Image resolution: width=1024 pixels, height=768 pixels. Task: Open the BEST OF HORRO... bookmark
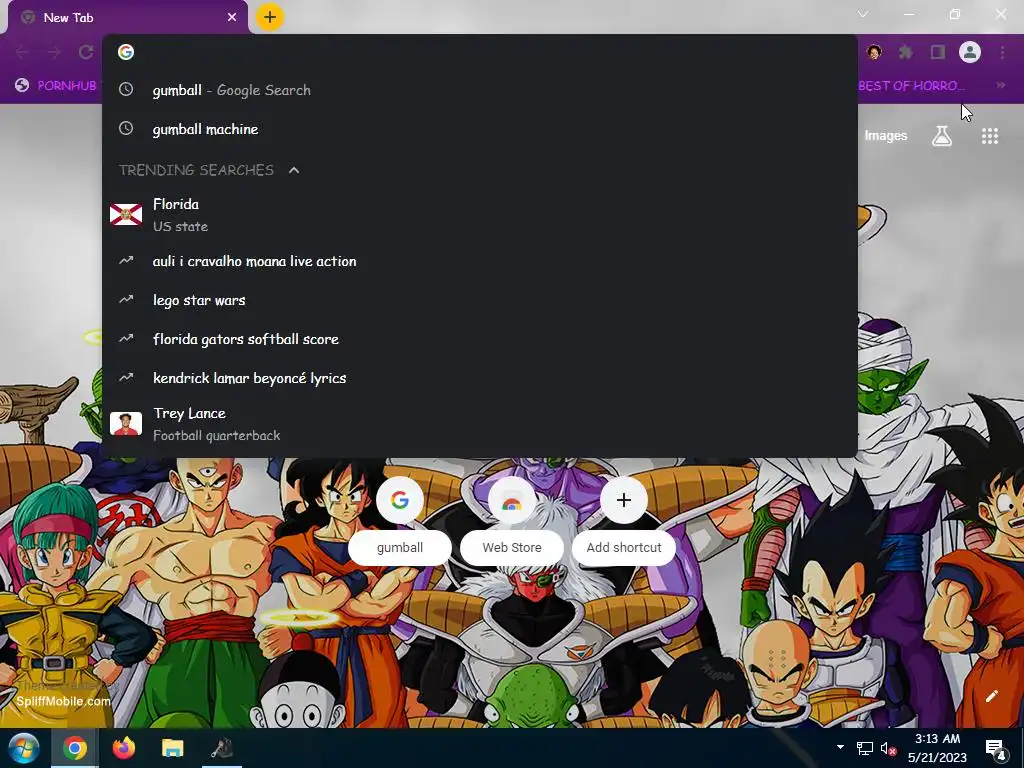point(912,86)
